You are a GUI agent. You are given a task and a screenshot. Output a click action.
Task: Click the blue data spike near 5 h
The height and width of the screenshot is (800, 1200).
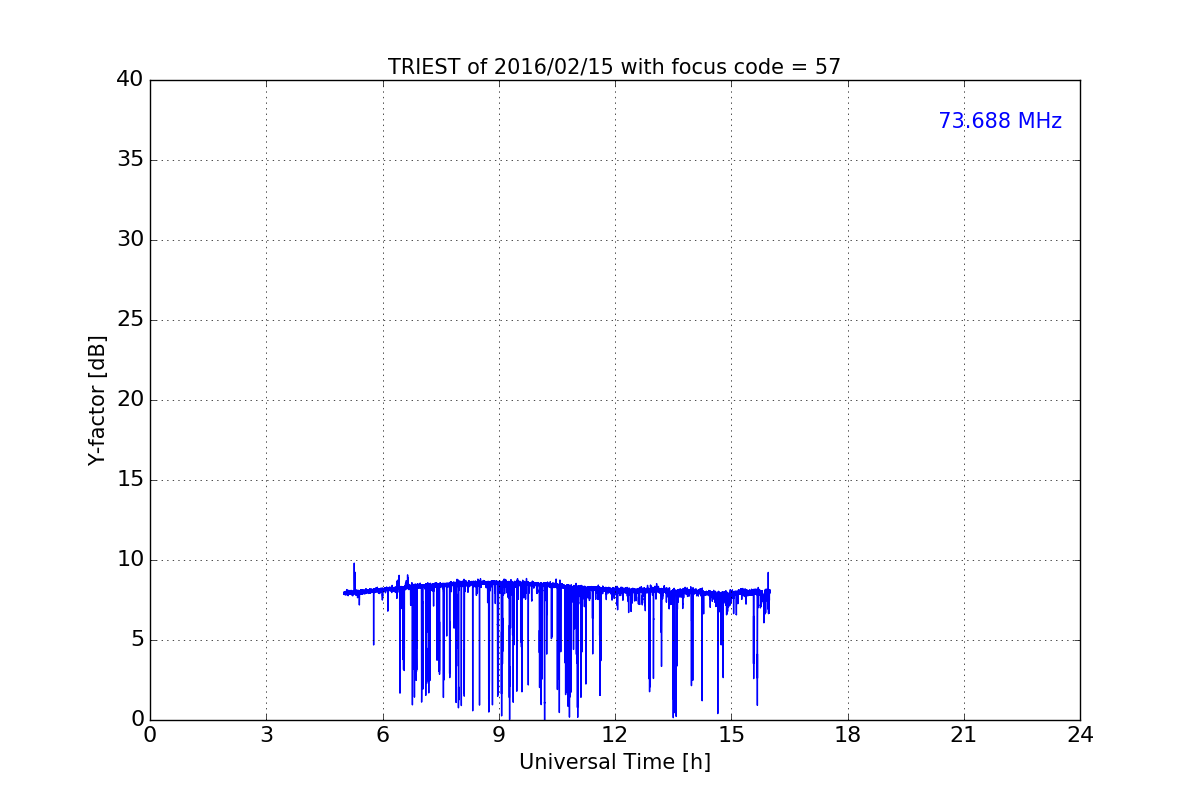click(354, 577)
